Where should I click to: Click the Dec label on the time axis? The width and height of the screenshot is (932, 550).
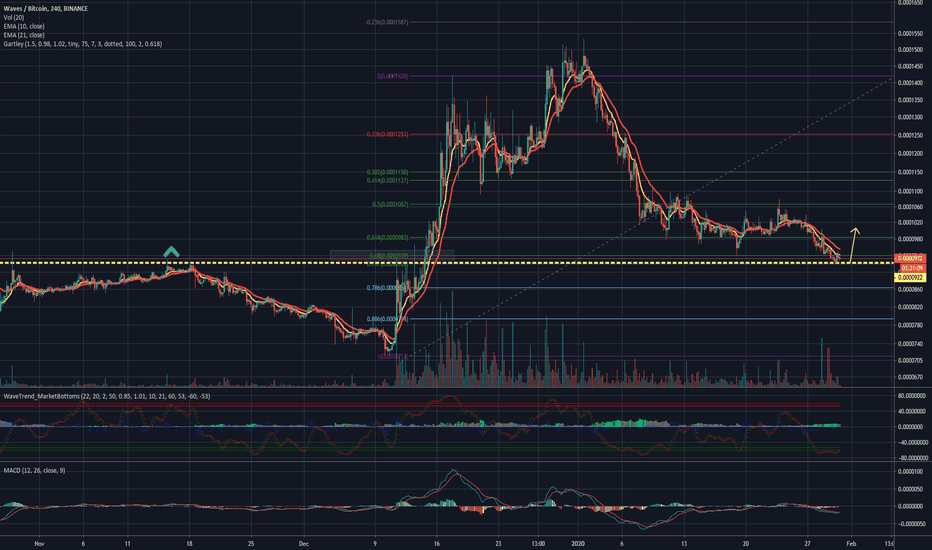[x=303, y=543]
